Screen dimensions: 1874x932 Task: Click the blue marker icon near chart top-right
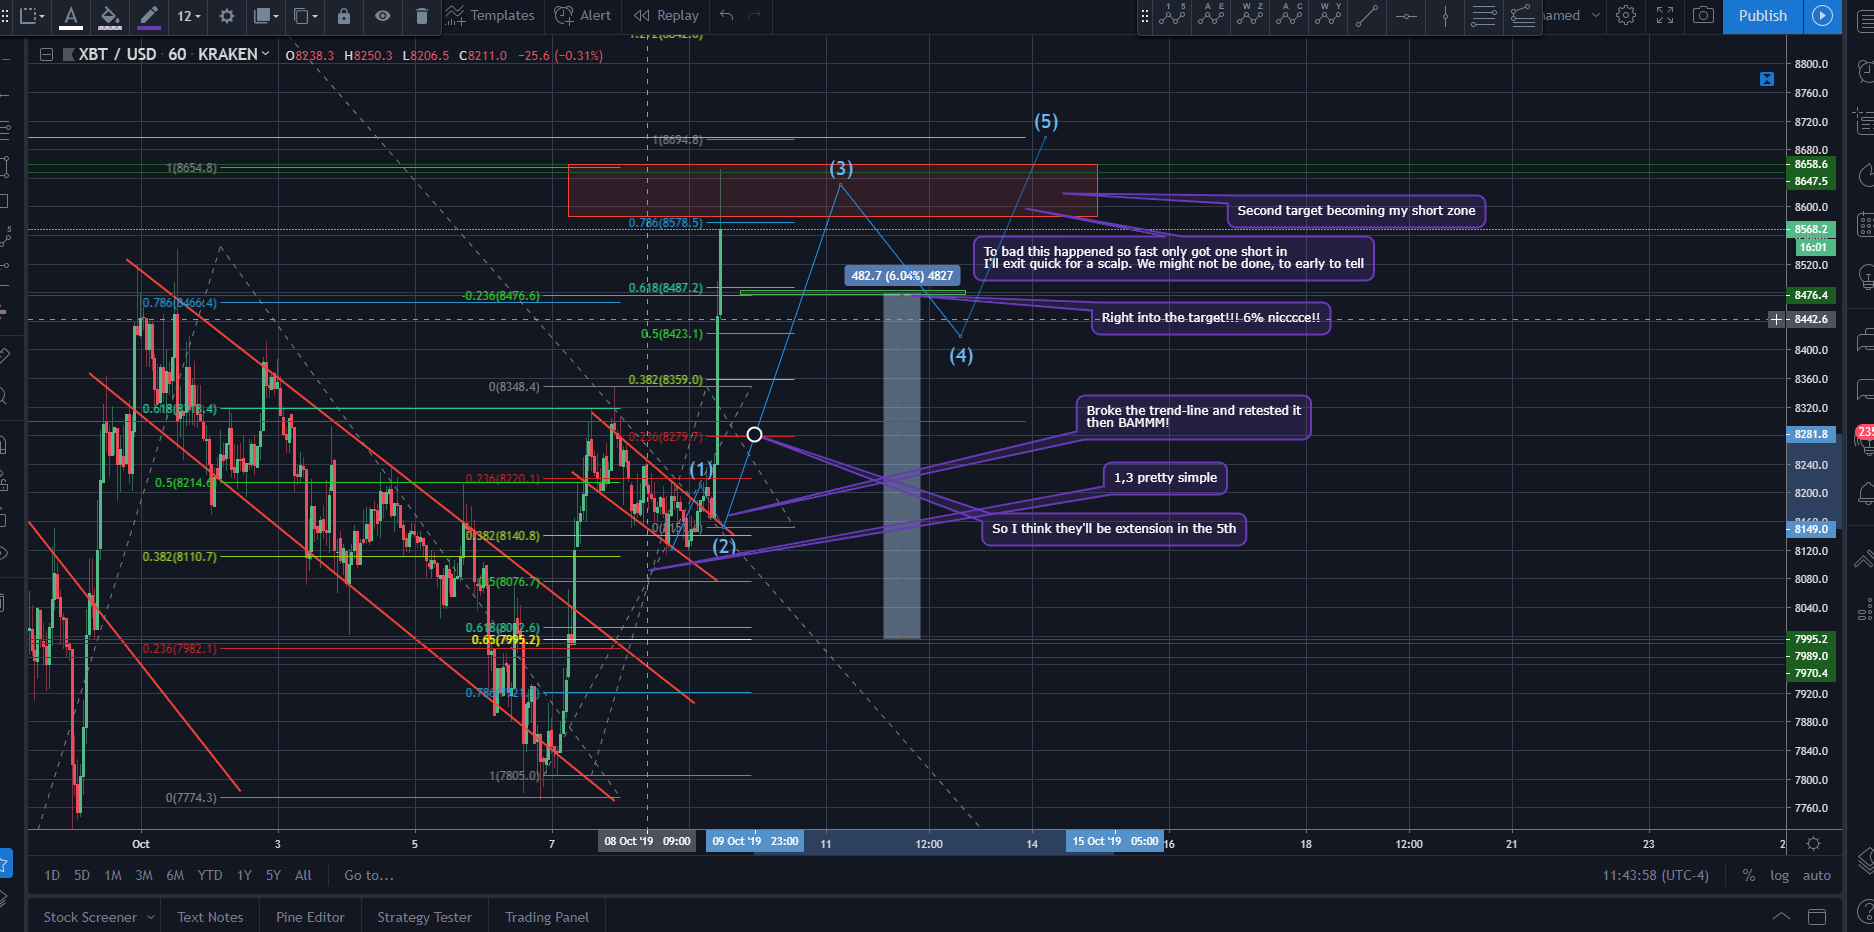click(1767, 79)
